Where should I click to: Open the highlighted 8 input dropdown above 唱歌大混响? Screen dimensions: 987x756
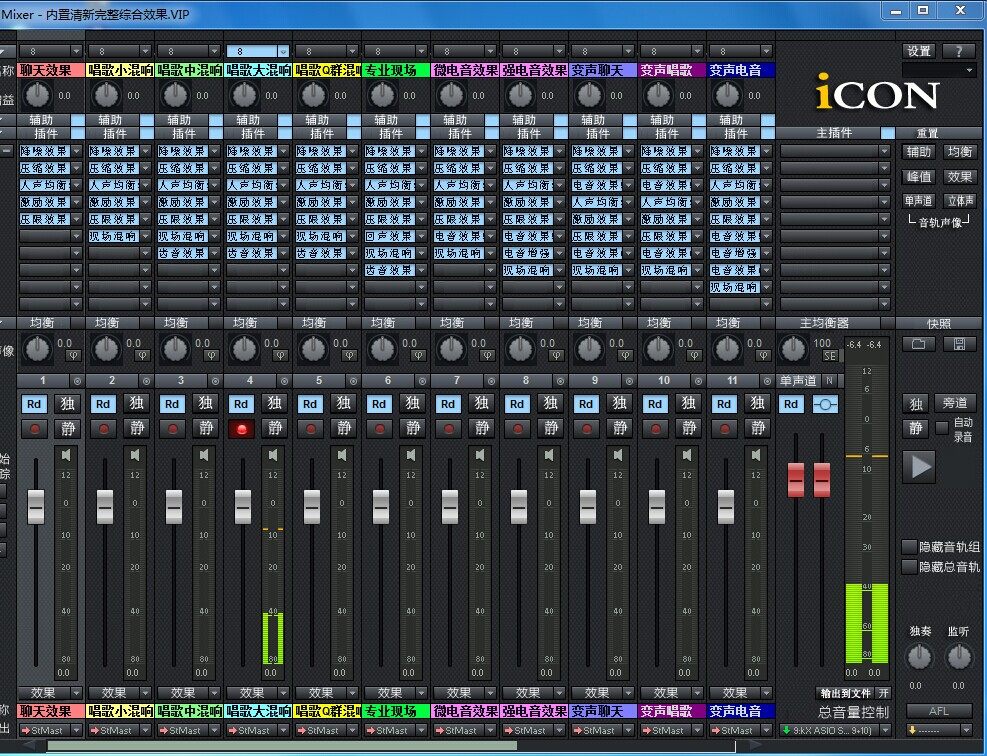click(283, 51)
